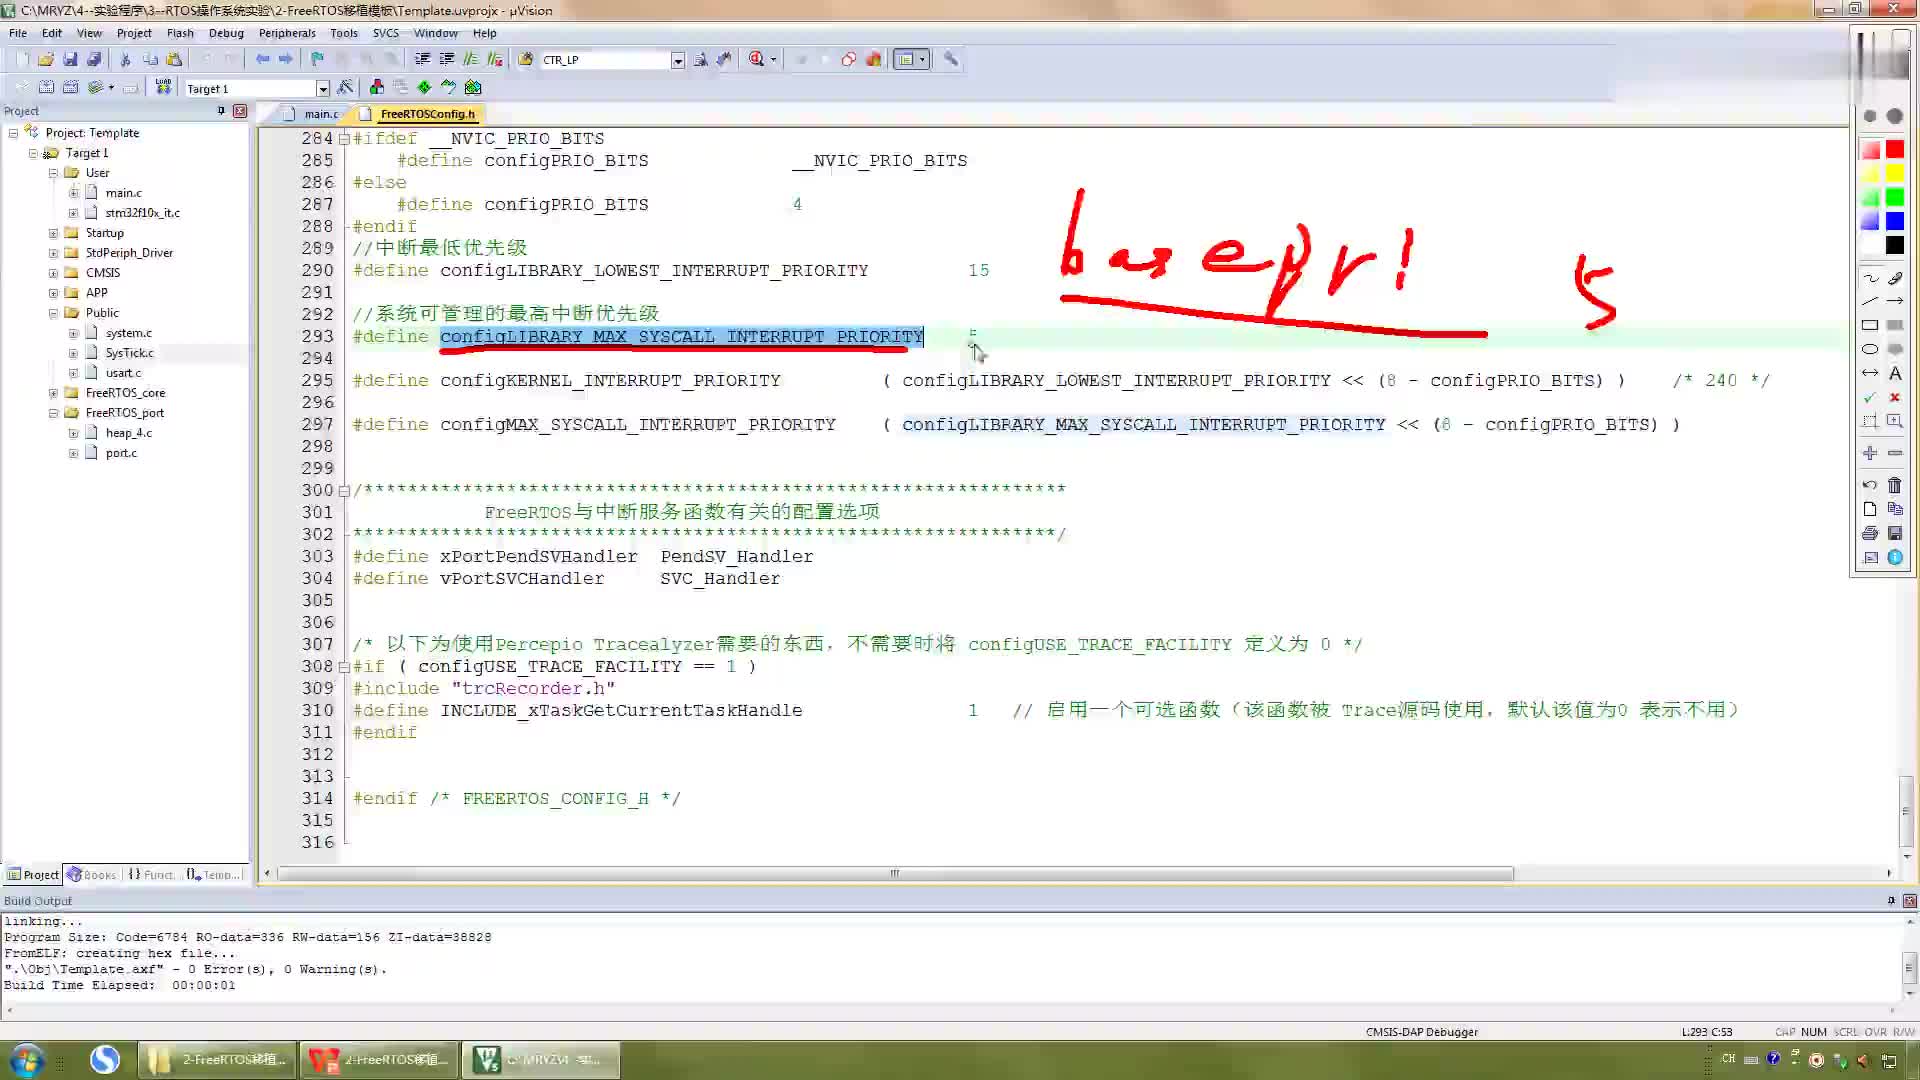Open the Flash menu
Viewport: 1920px width, 1080px height.
coord(180,33)
